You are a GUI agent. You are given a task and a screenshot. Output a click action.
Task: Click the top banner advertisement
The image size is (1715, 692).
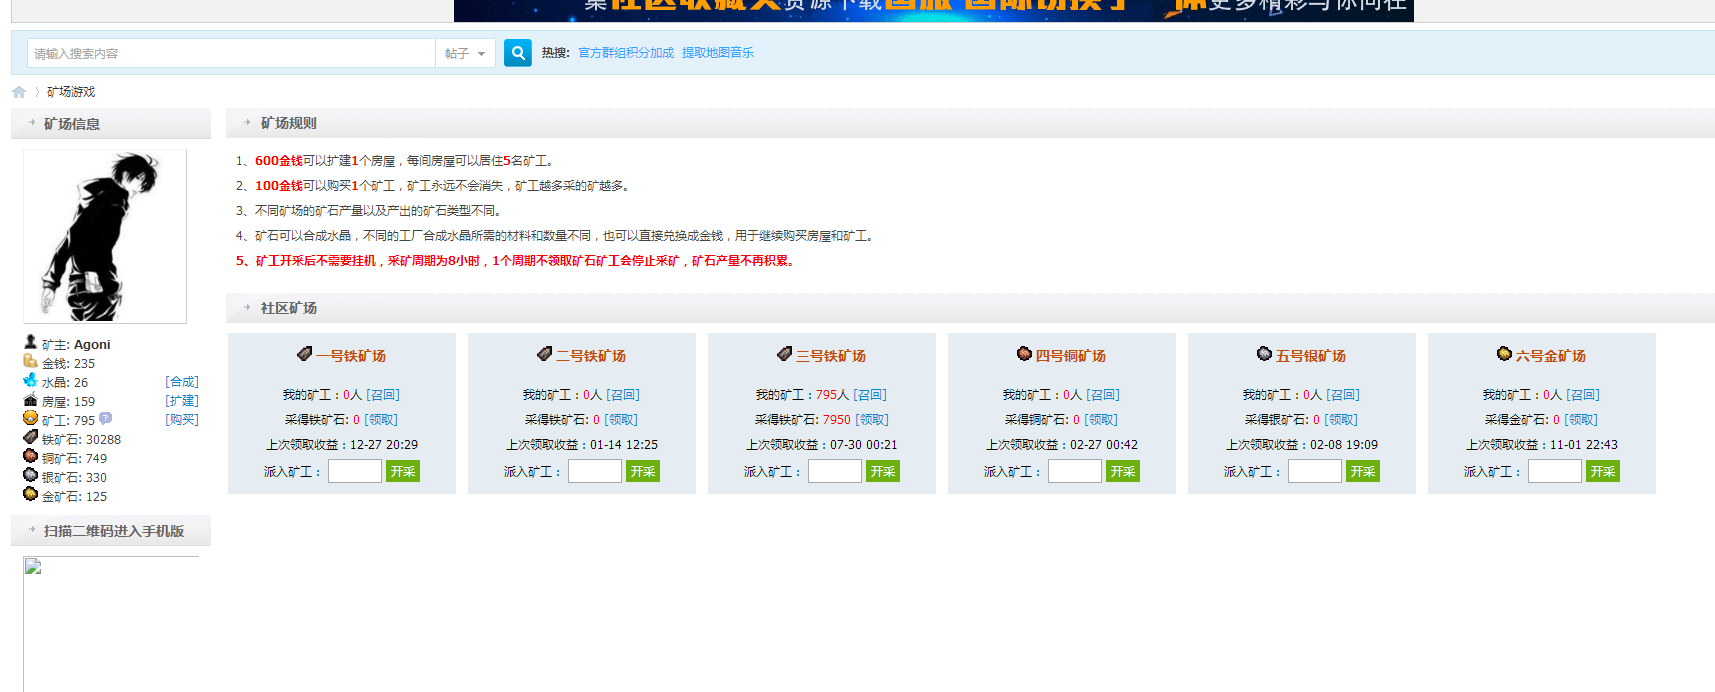(934, 10)
